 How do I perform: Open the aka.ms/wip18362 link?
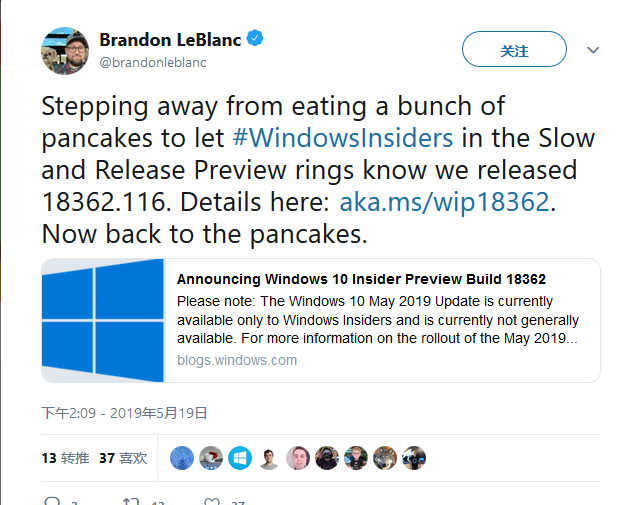coord(444,202)
